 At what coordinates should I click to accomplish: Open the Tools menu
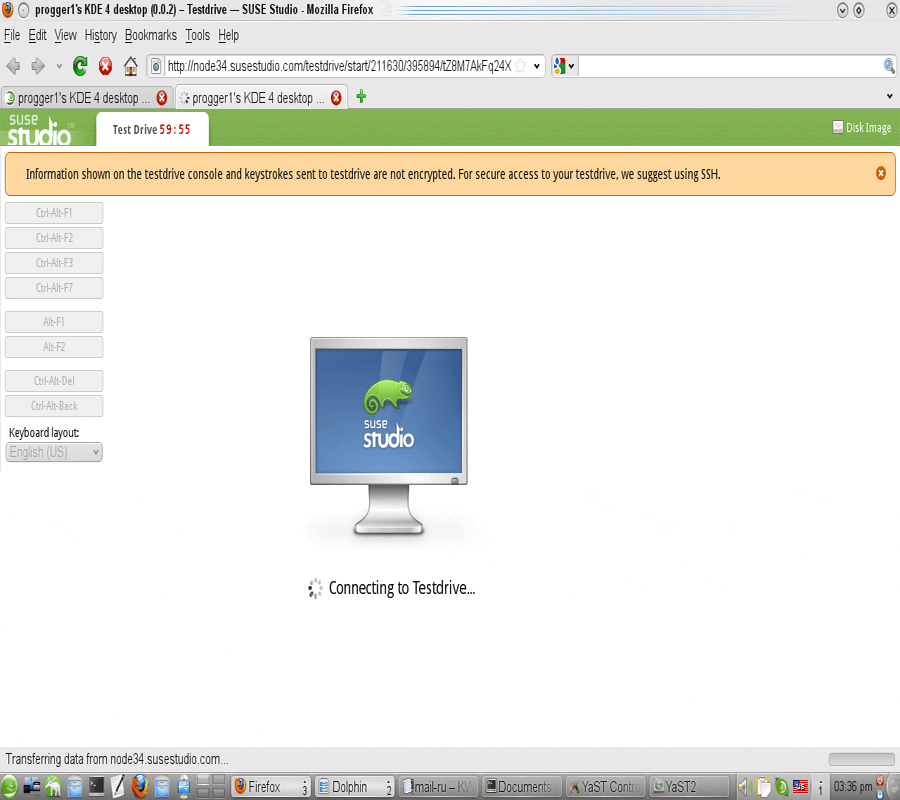click(197, 36)
